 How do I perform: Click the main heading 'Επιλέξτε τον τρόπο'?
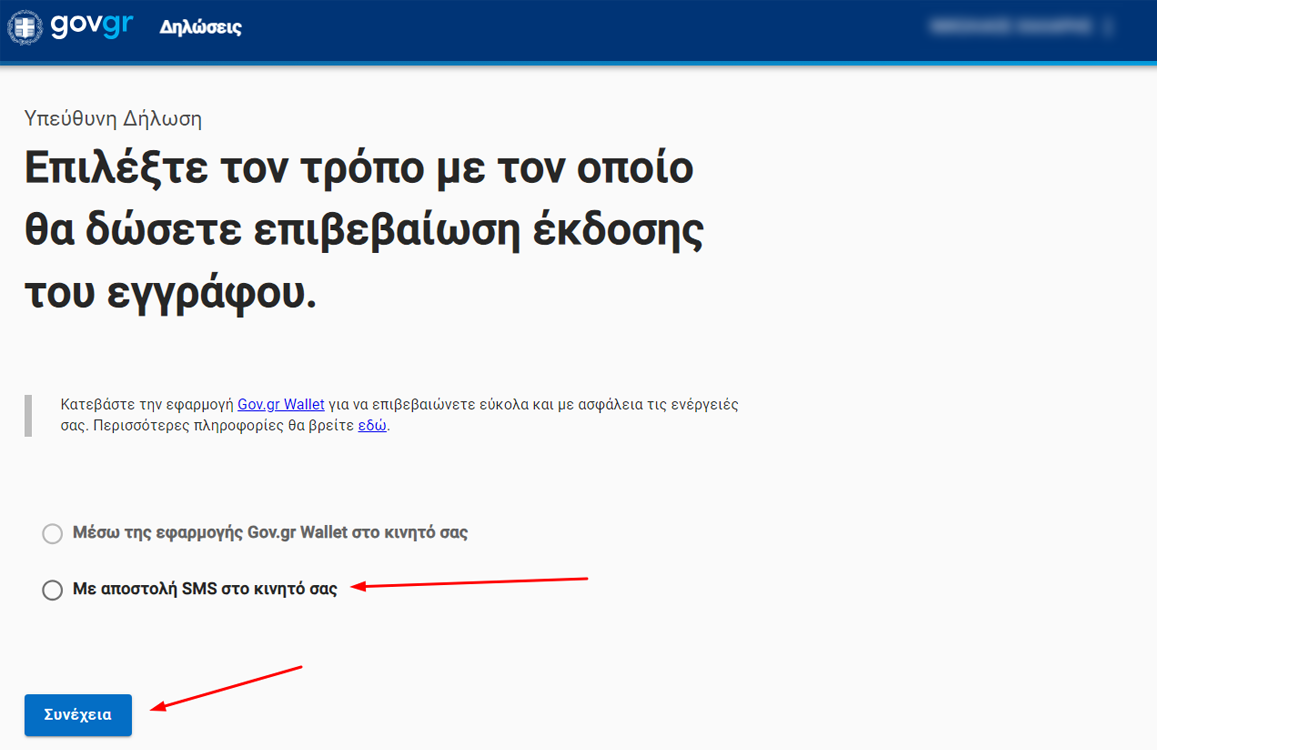click(358, 168)
